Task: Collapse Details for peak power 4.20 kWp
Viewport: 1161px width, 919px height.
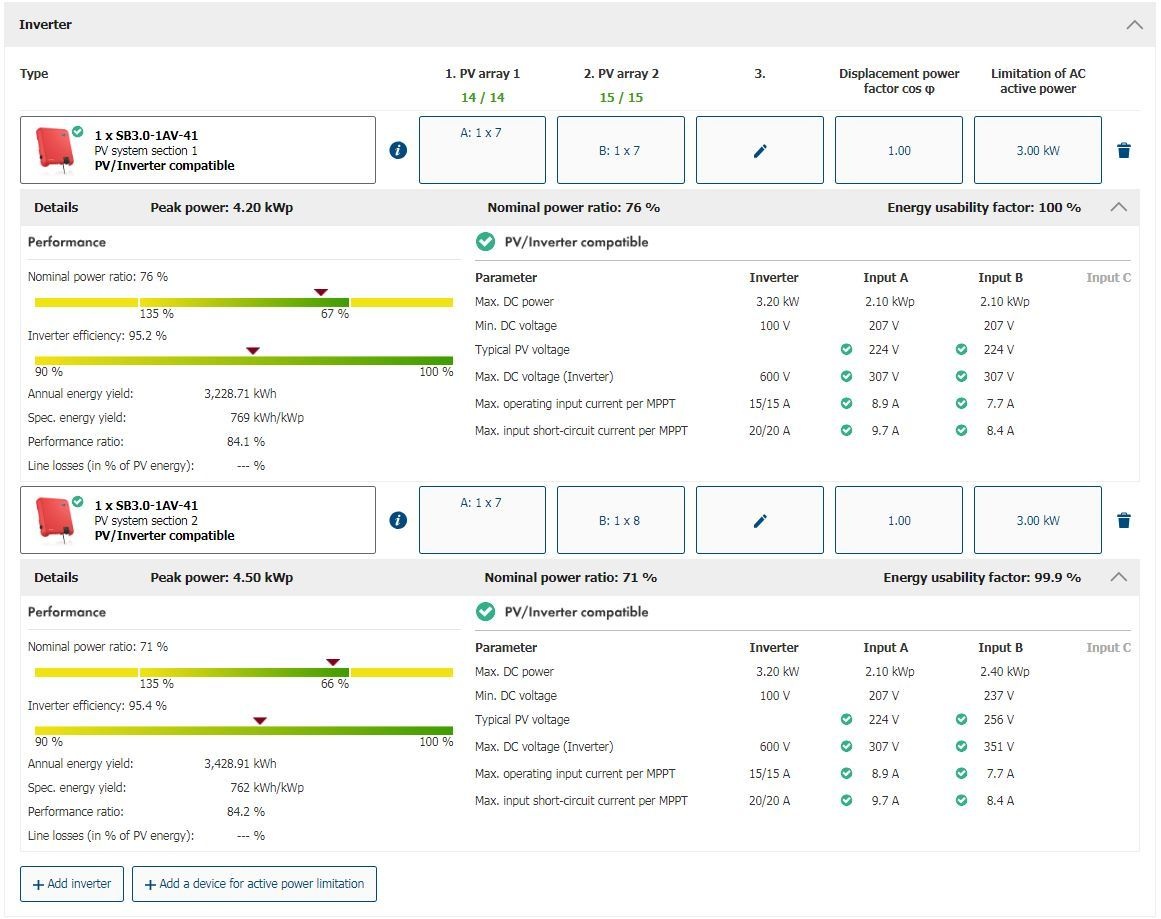Action: pyautogui.click(x=1119, y=207)
